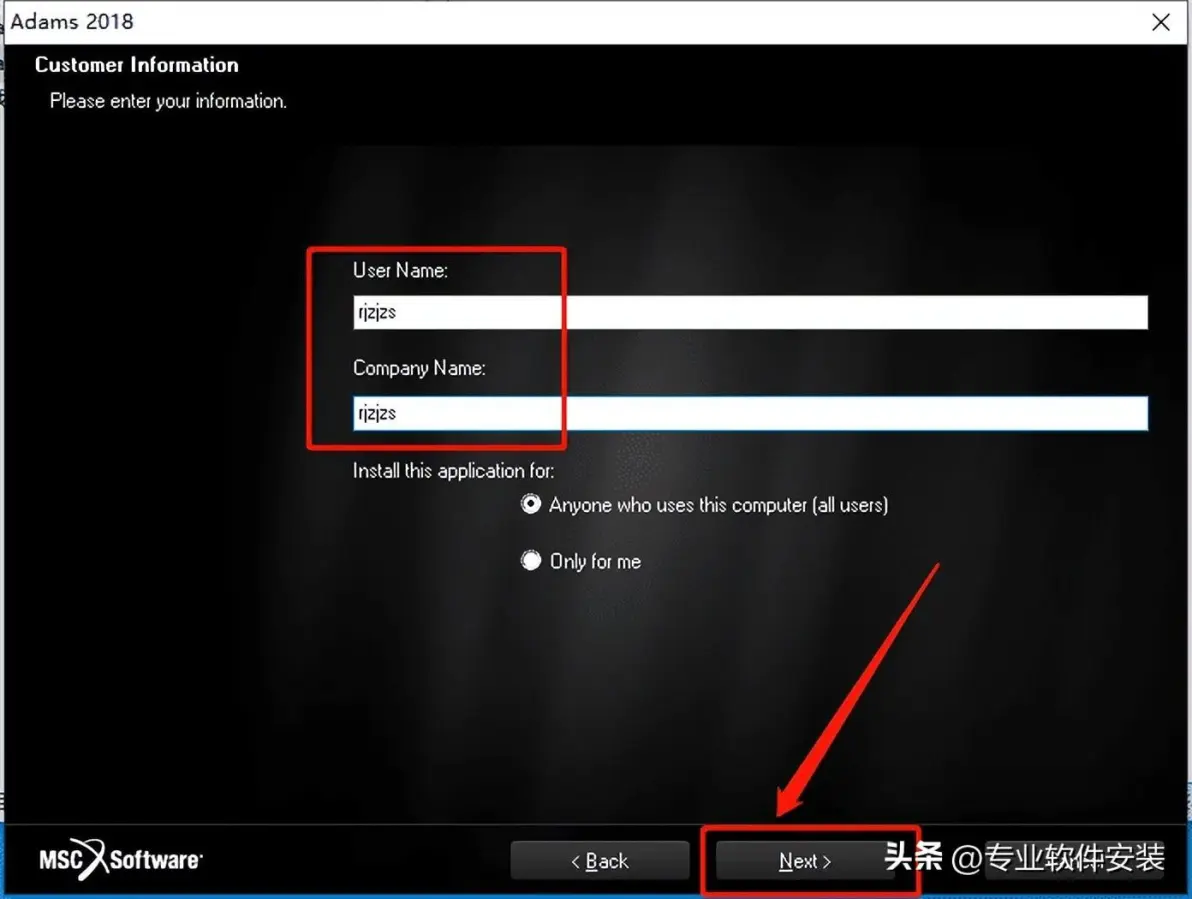Click the 'Install this application for:' label
Viewport: 1192px width, 899px height.
[453, 471]
